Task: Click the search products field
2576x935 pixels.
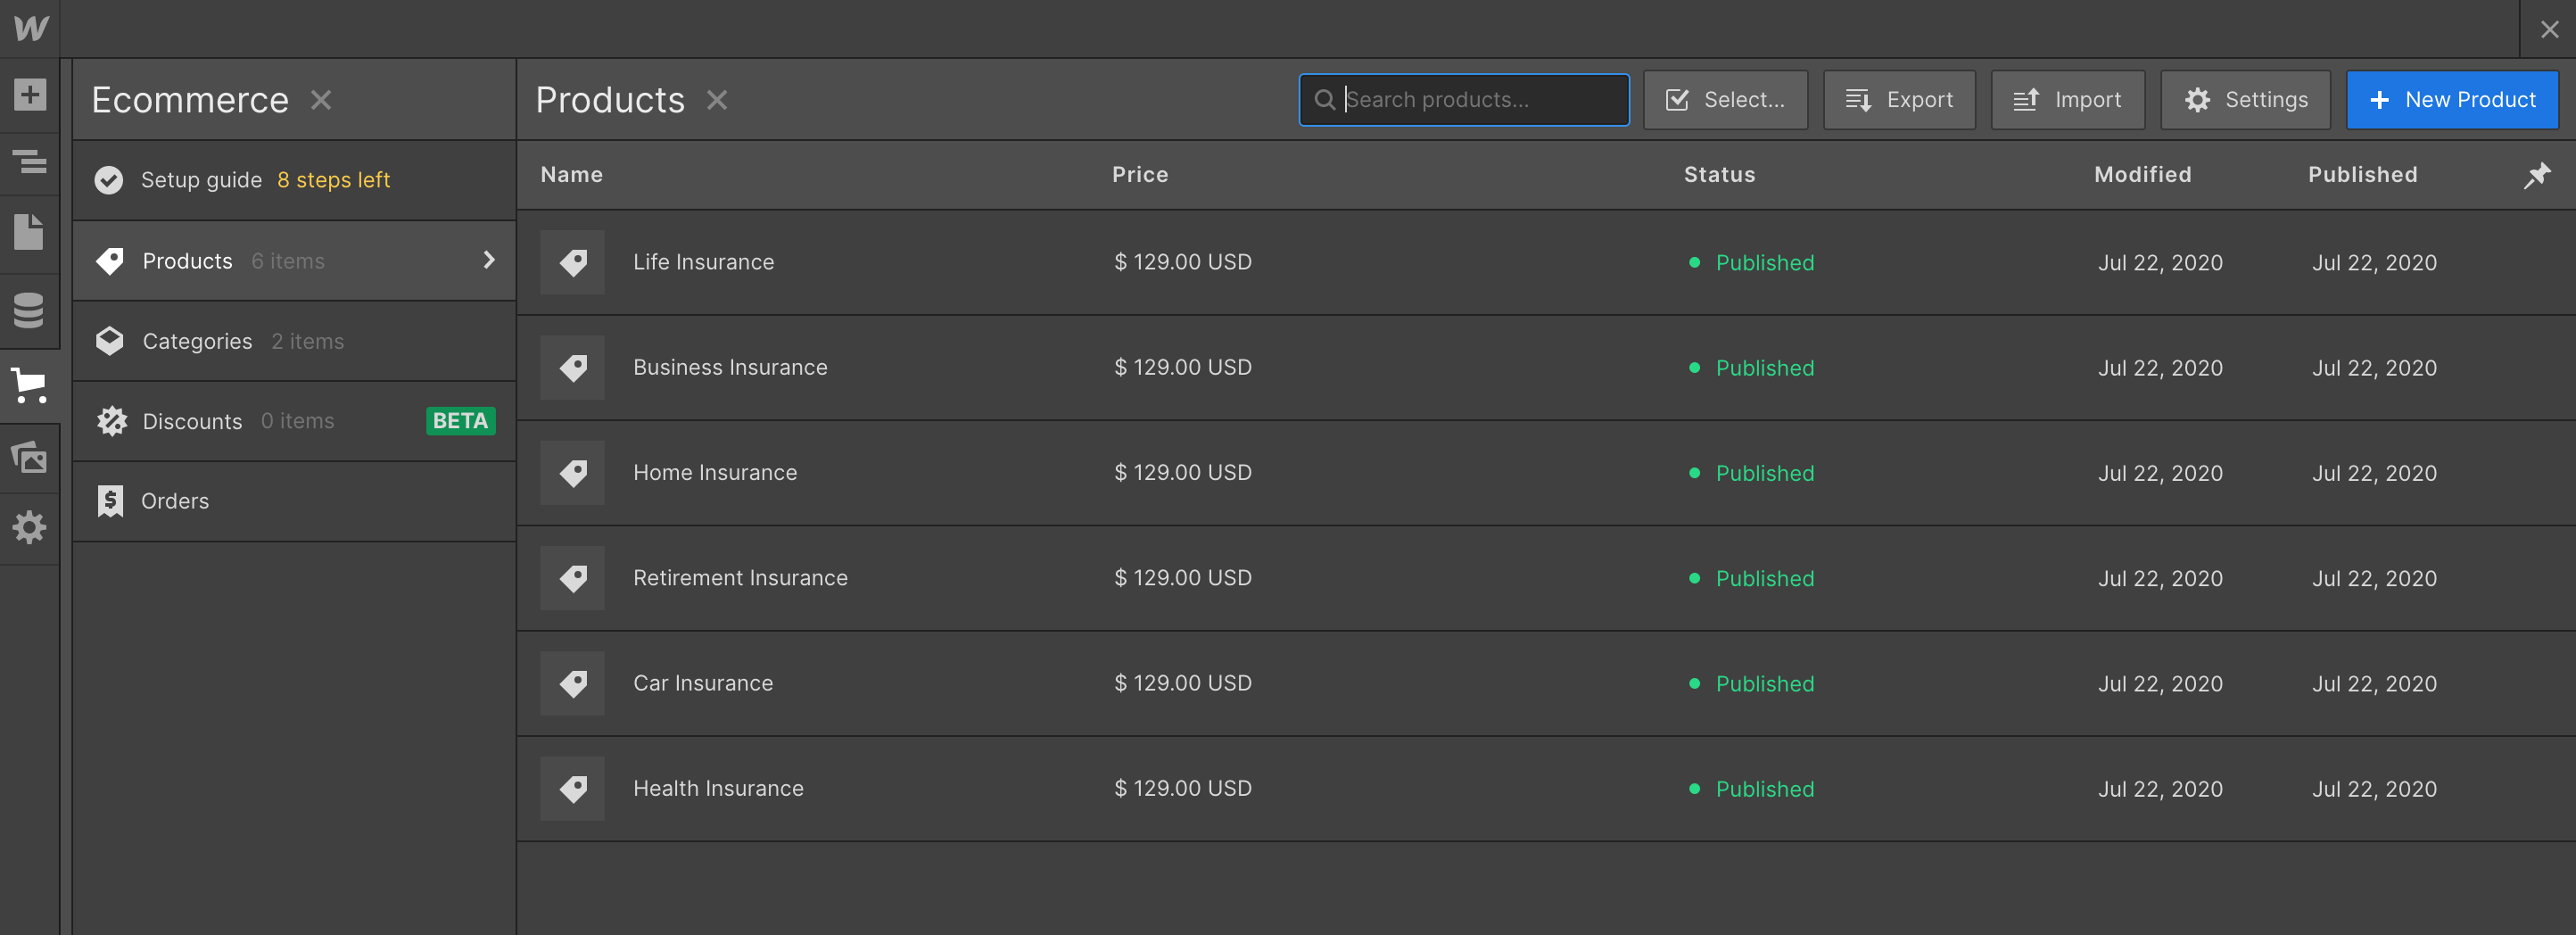Action: (x=1463, y=99)
